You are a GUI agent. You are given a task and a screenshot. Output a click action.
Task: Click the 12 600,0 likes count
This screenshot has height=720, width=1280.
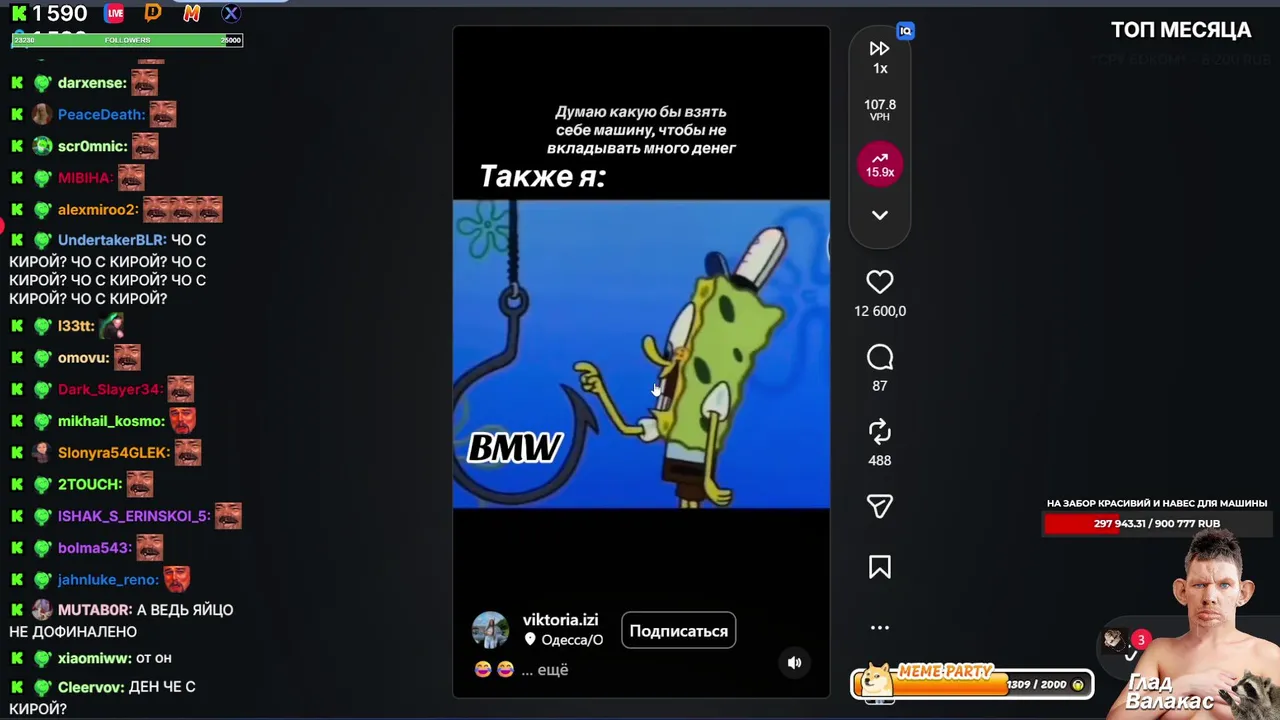pos(880,311)
